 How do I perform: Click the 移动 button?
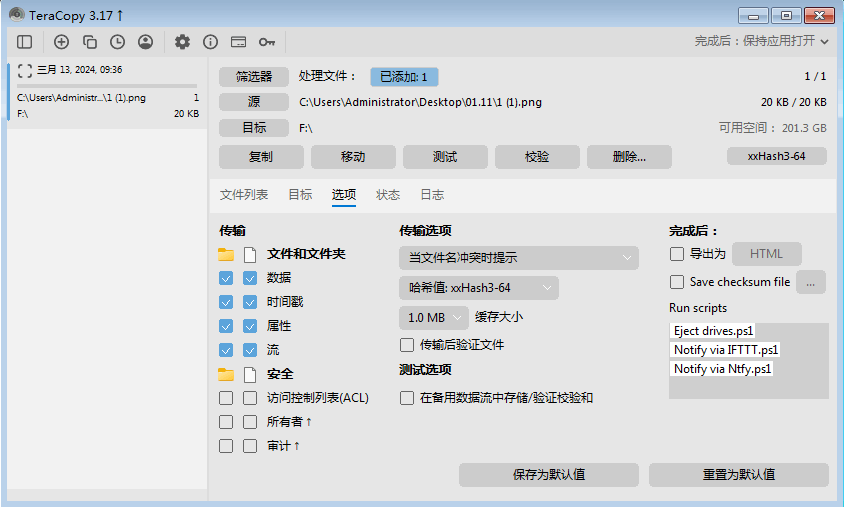353,157
